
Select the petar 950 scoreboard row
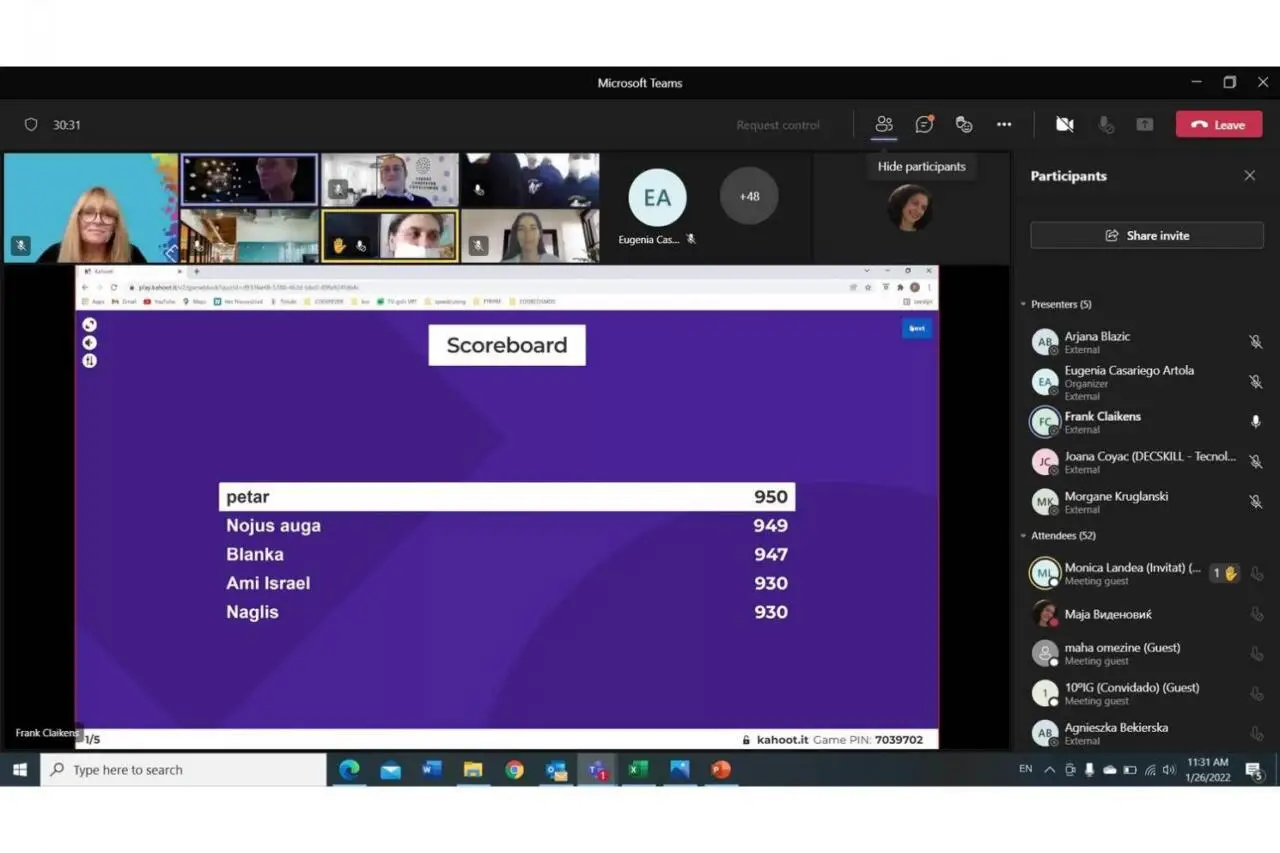coord(507,497)
